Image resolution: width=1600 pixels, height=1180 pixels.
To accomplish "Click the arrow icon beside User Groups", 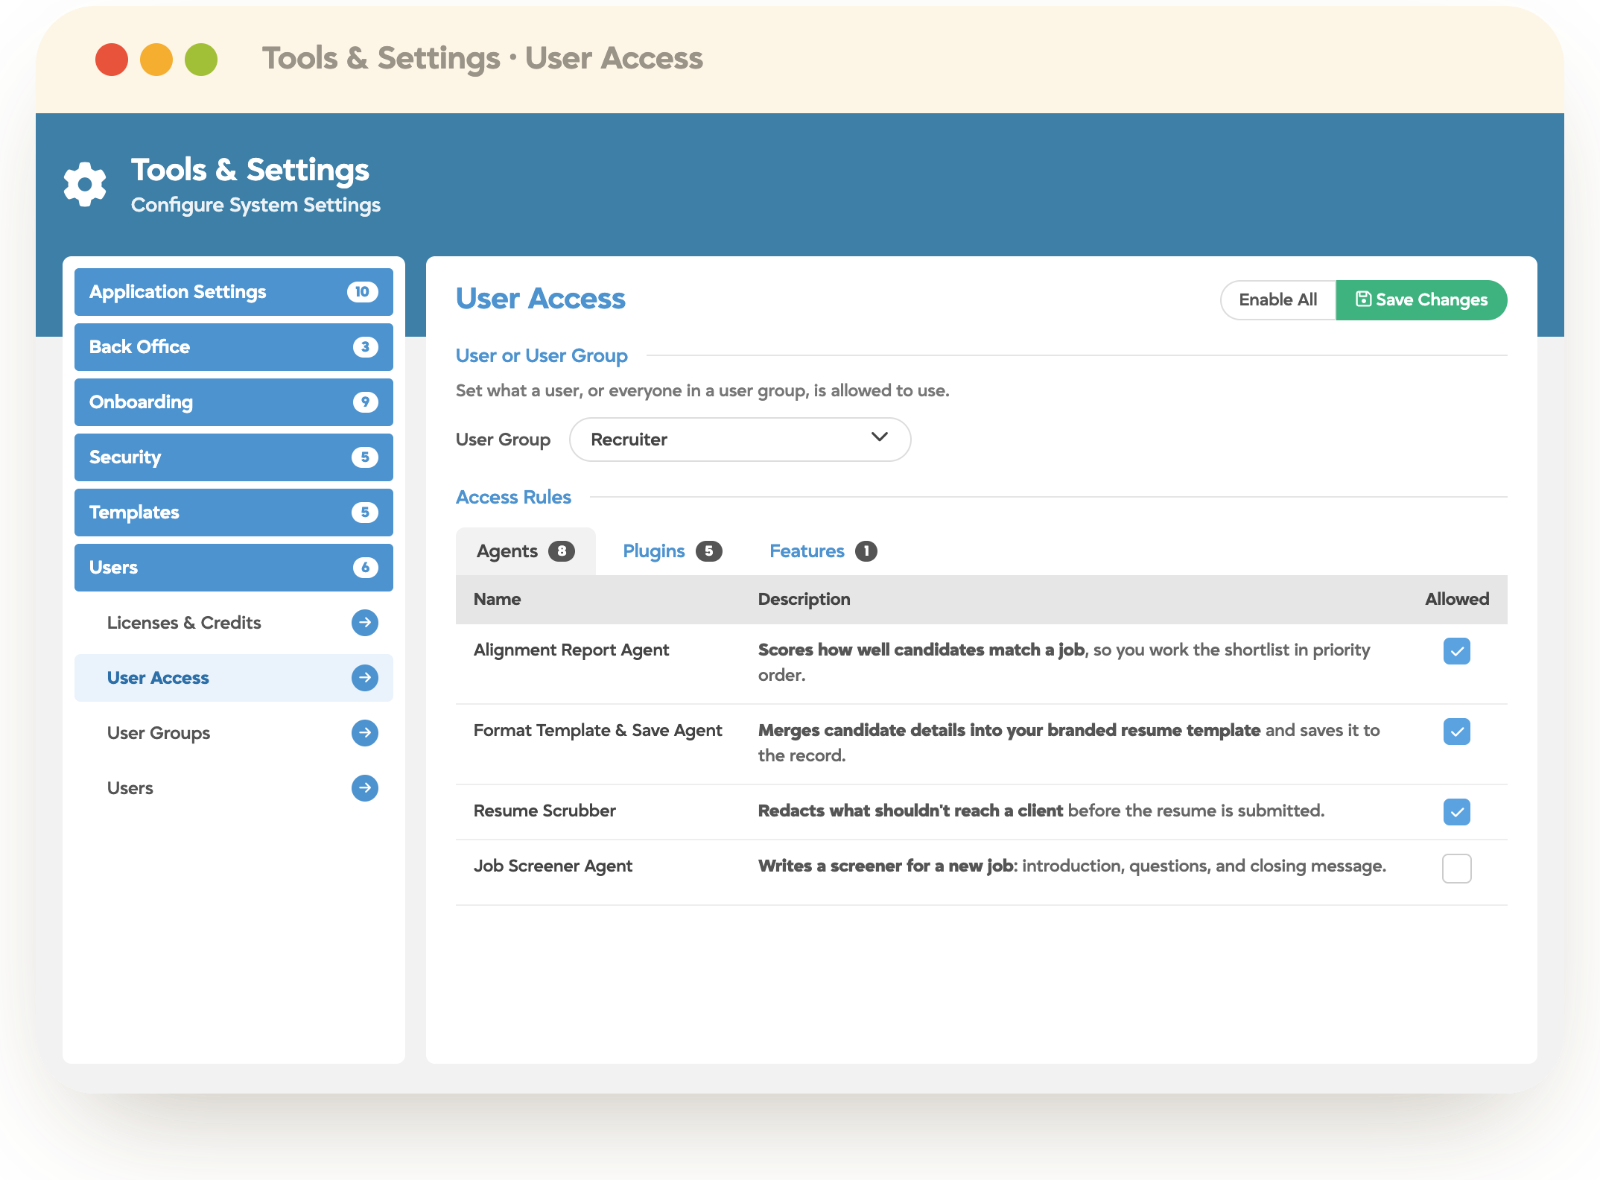I will 365,733.
